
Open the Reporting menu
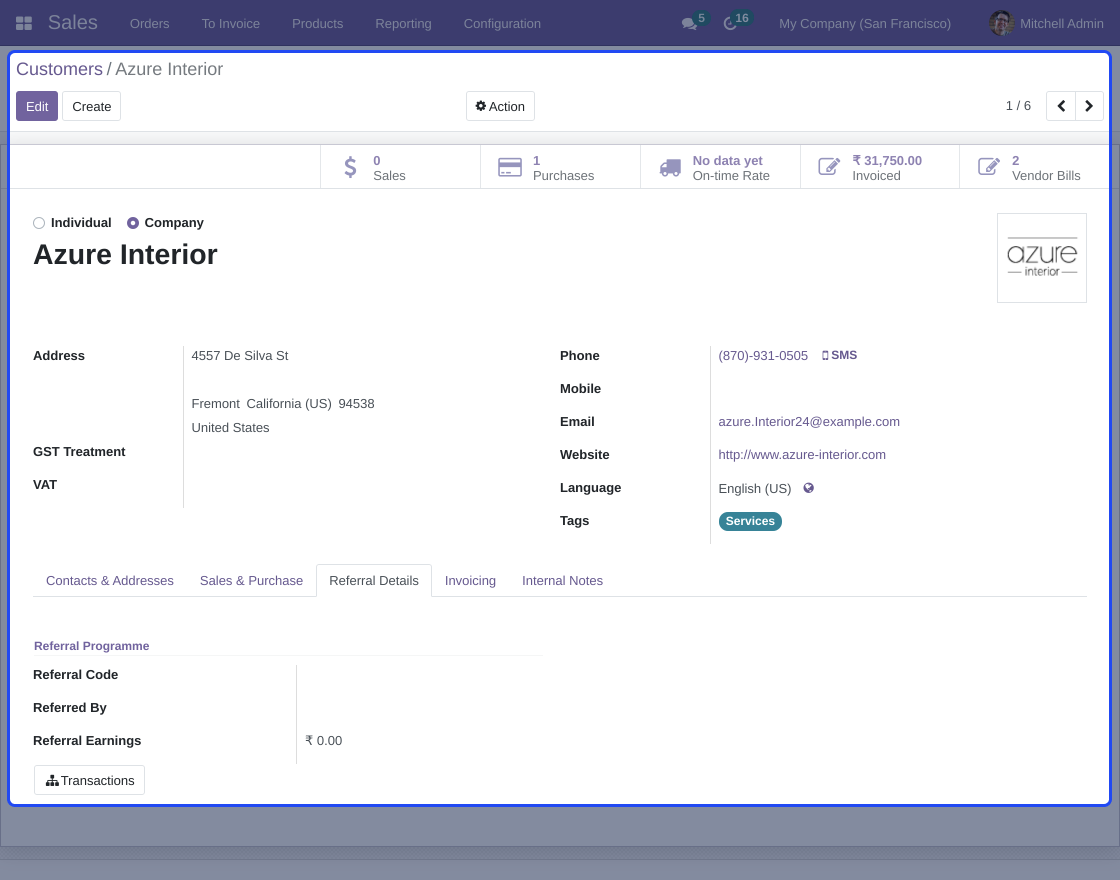click(x=404, y=24)
